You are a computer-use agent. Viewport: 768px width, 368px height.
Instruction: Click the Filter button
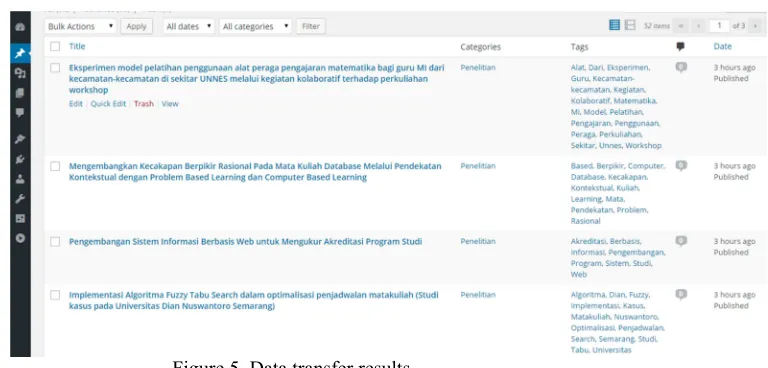click(311, 26)
